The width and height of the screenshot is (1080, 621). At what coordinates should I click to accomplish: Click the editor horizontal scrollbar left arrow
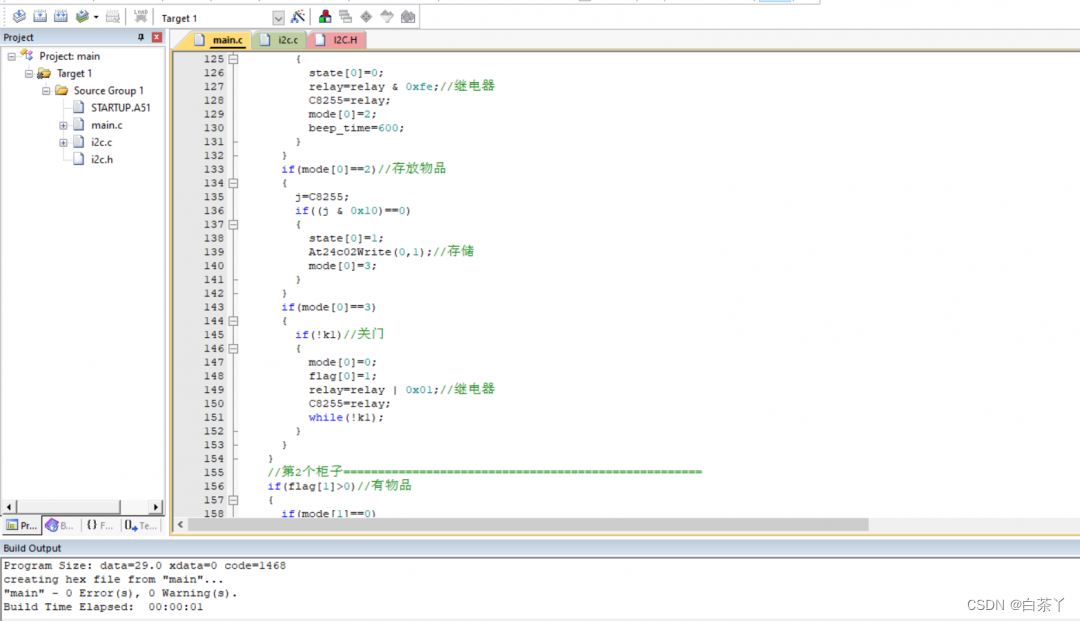pos(180,525)
